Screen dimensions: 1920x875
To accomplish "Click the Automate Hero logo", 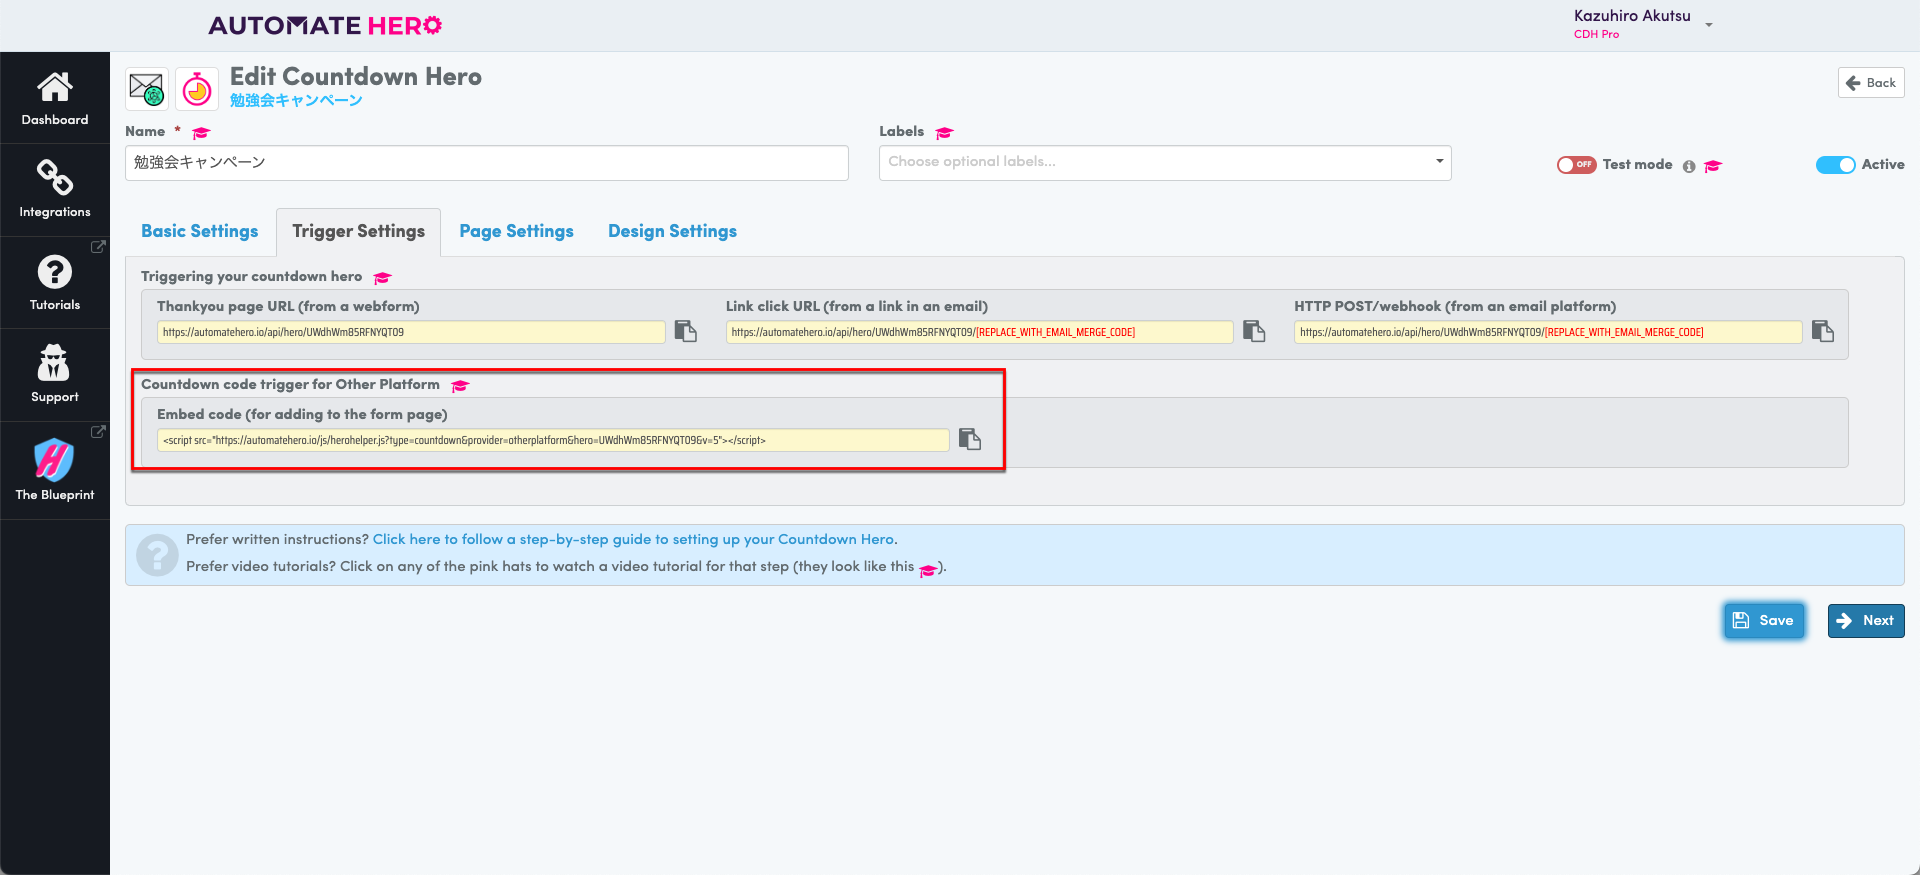I will pos(325,25).
